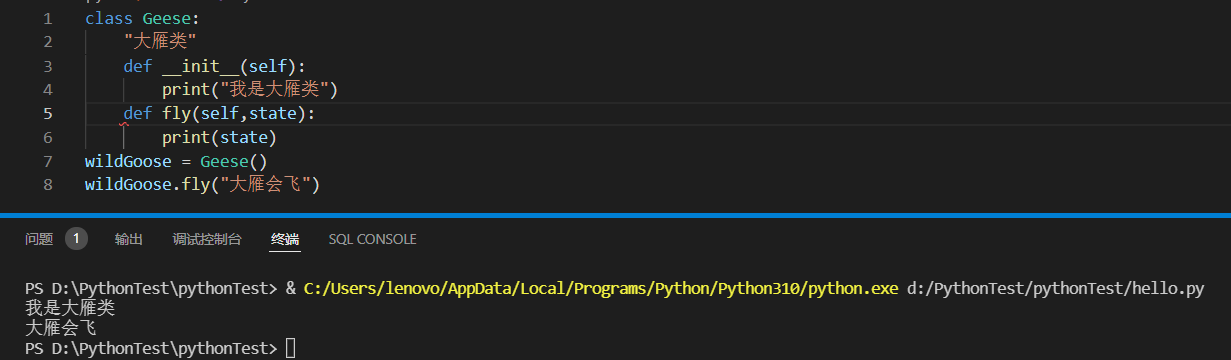This screenshot has height=360, width=1231.
Task: Click the wildGoose variable on line 7
Action: [128, 161]
